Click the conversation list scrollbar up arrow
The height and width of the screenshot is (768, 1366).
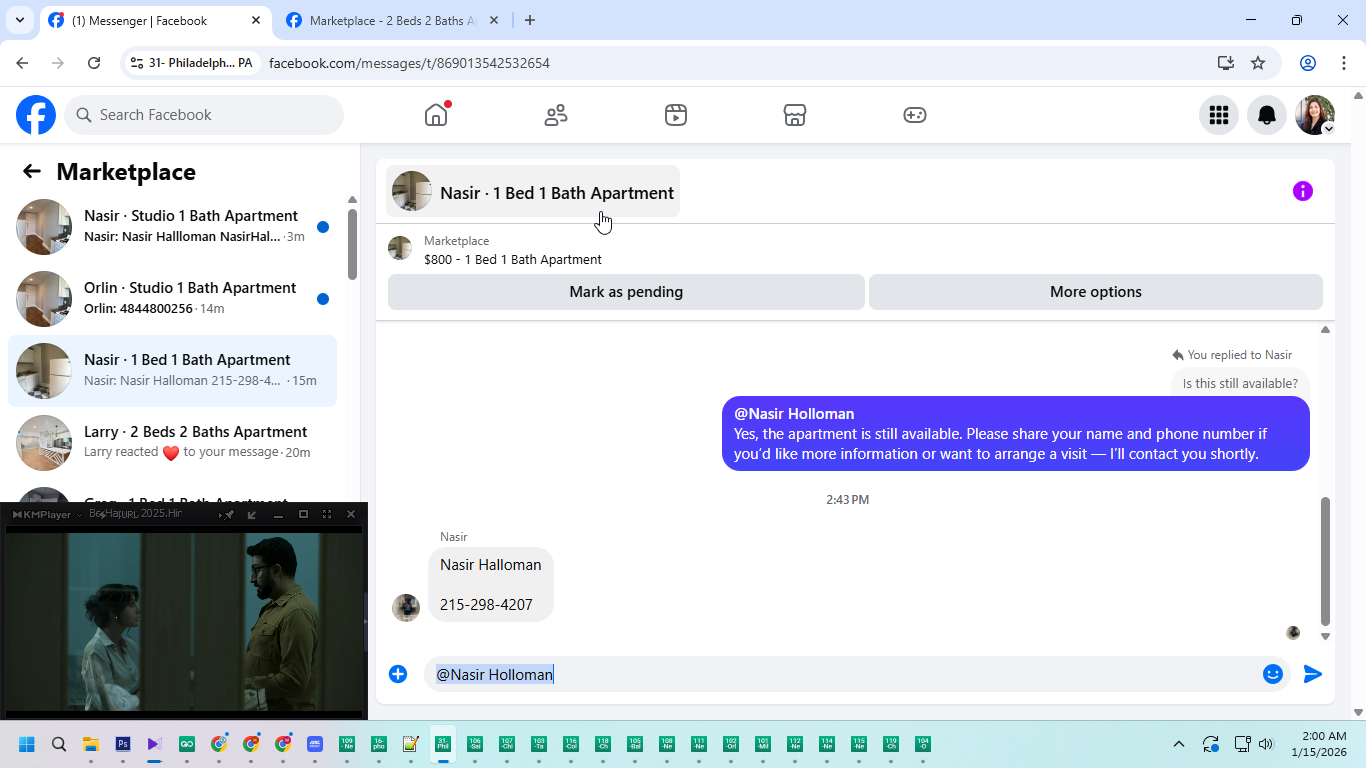352,200
